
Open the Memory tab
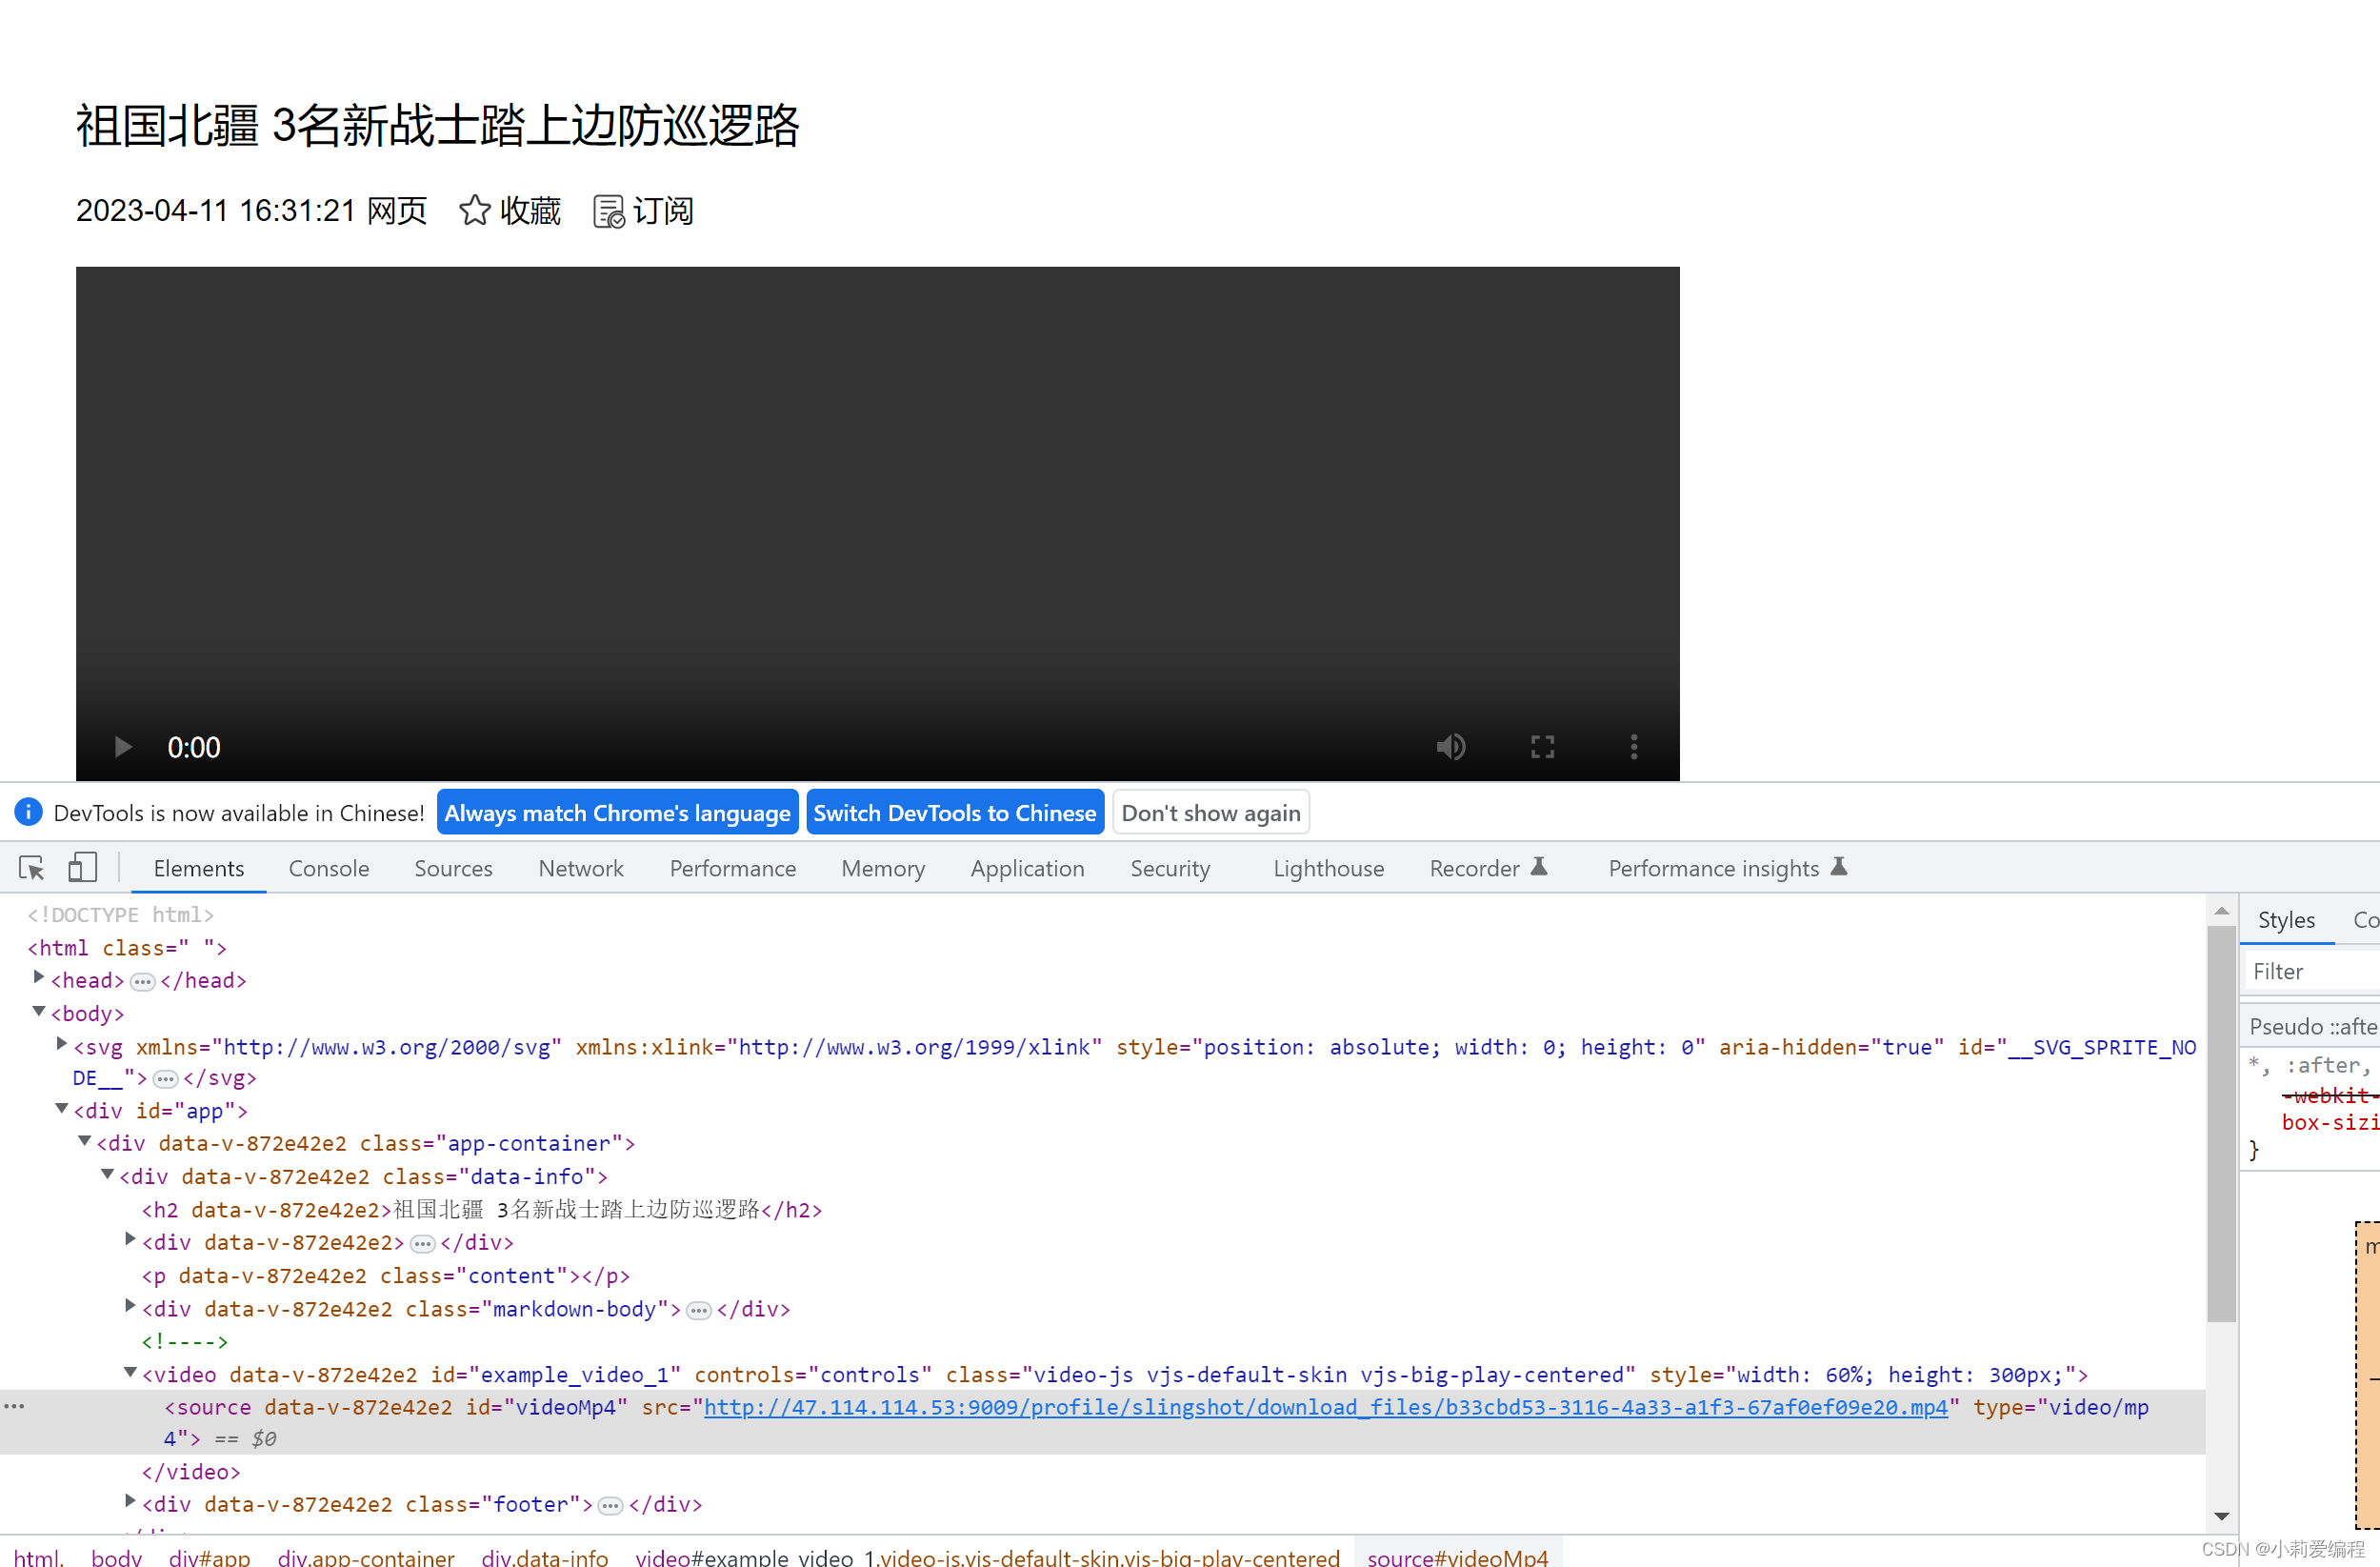[x=883, y=868]
